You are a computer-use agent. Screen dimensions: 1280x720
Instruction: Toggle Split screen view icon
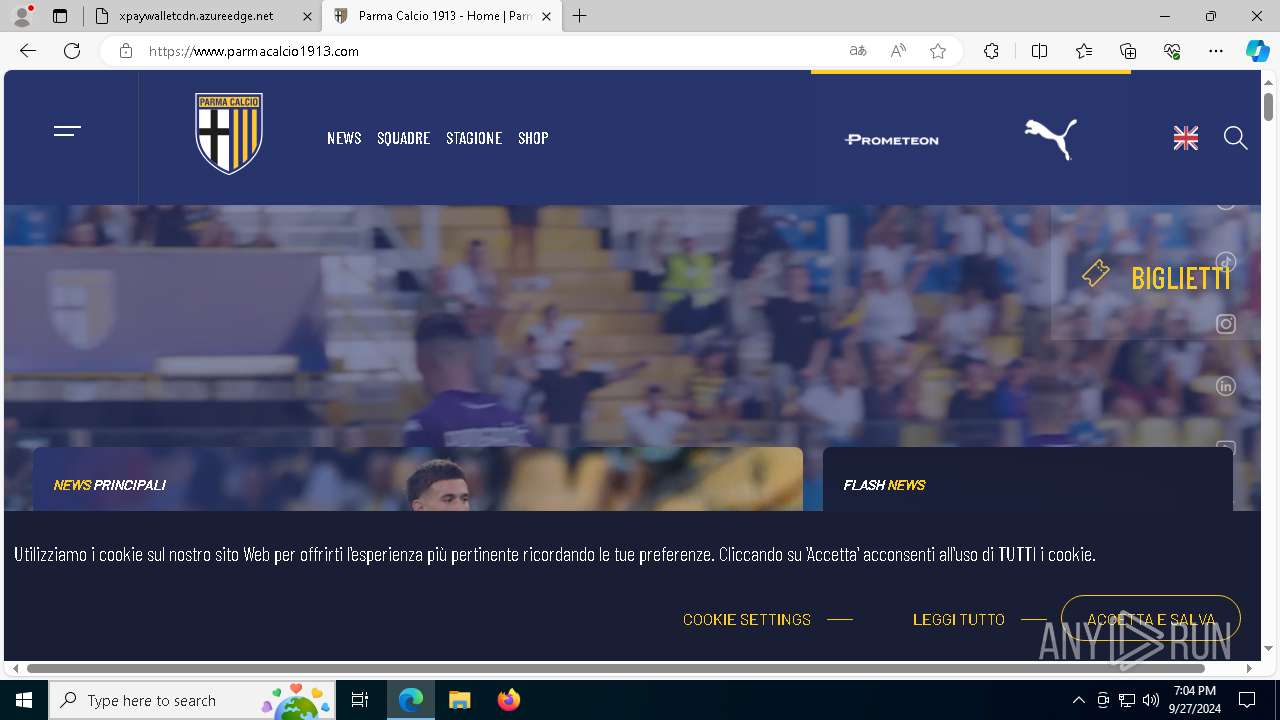click(1039, 51)
